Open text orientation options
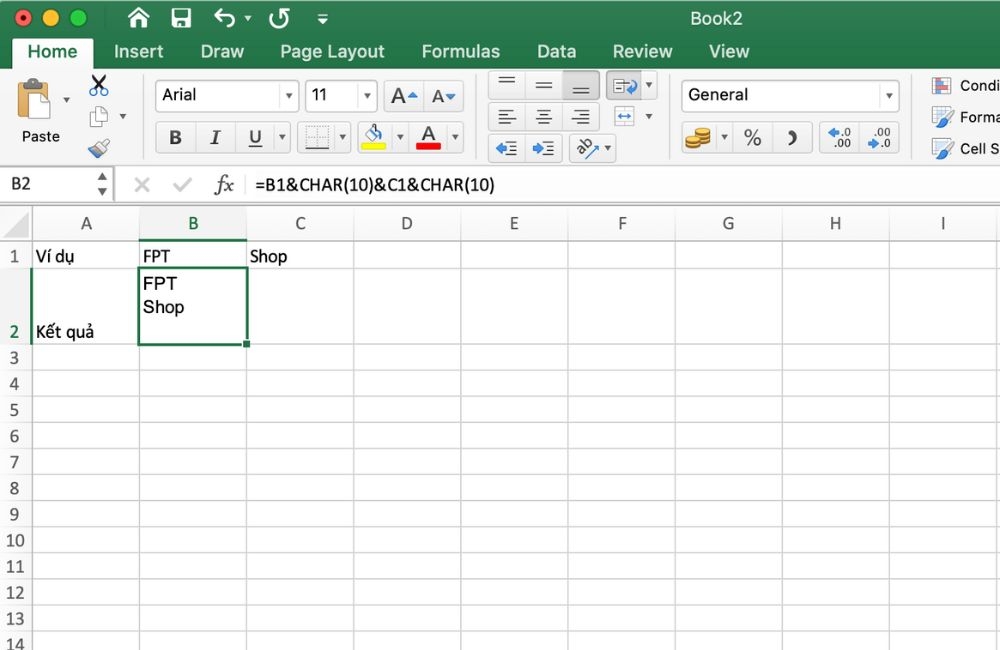The width and height of the screenshot is (1000, 650). tap(592, 148)
